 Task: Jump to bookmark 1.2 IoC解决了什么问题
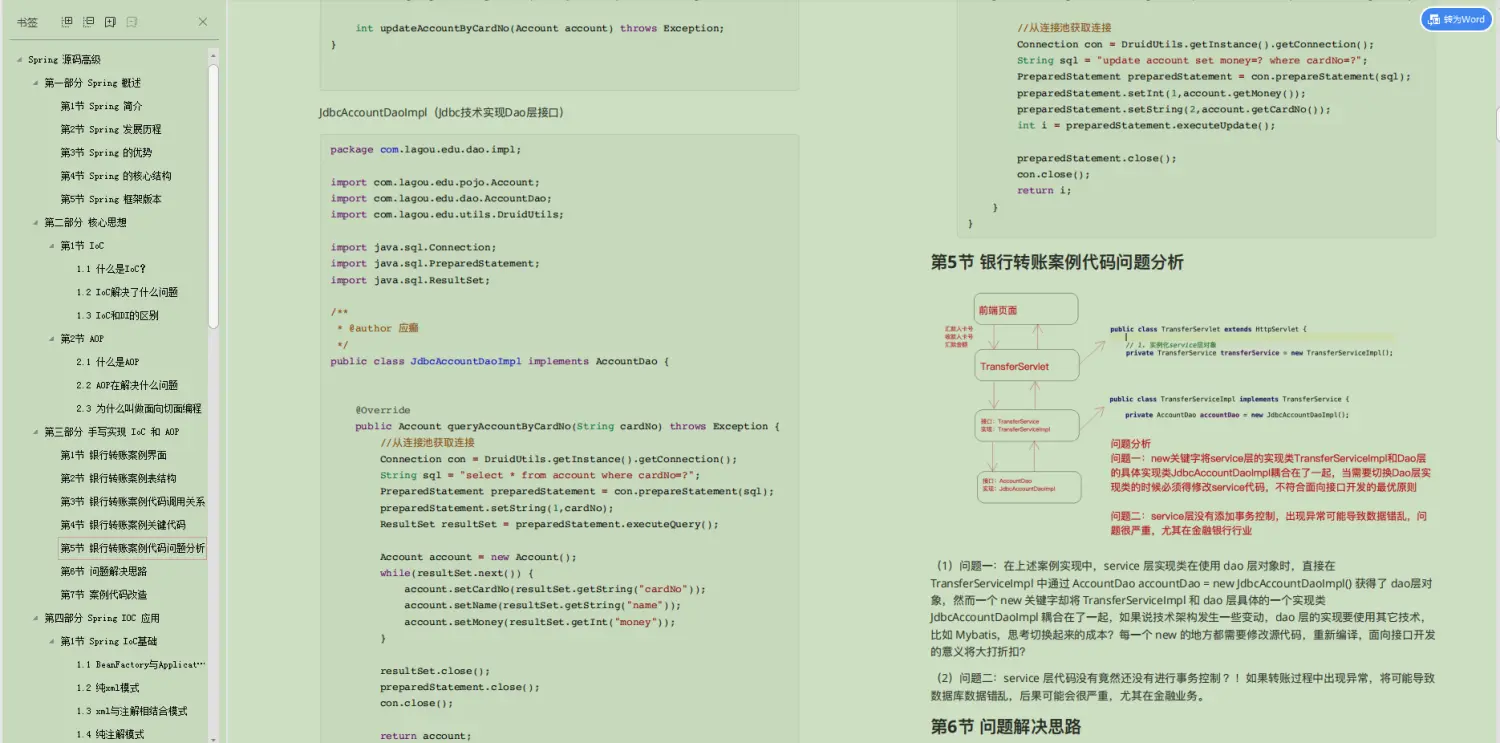(127, 292)
